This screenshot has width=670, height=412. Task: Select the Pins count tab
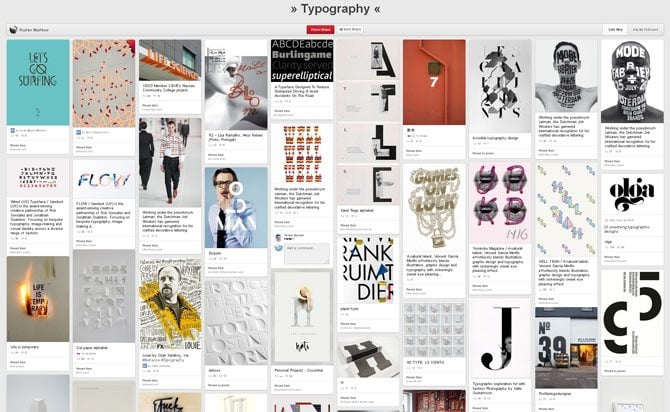click(x=616, y=30)
